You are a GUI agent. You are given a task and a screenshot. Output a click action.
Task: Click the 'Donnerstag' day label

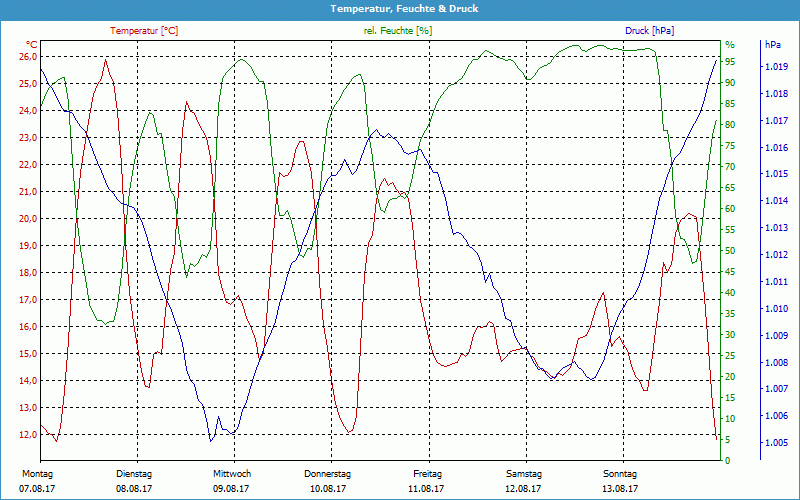(328, 474)
